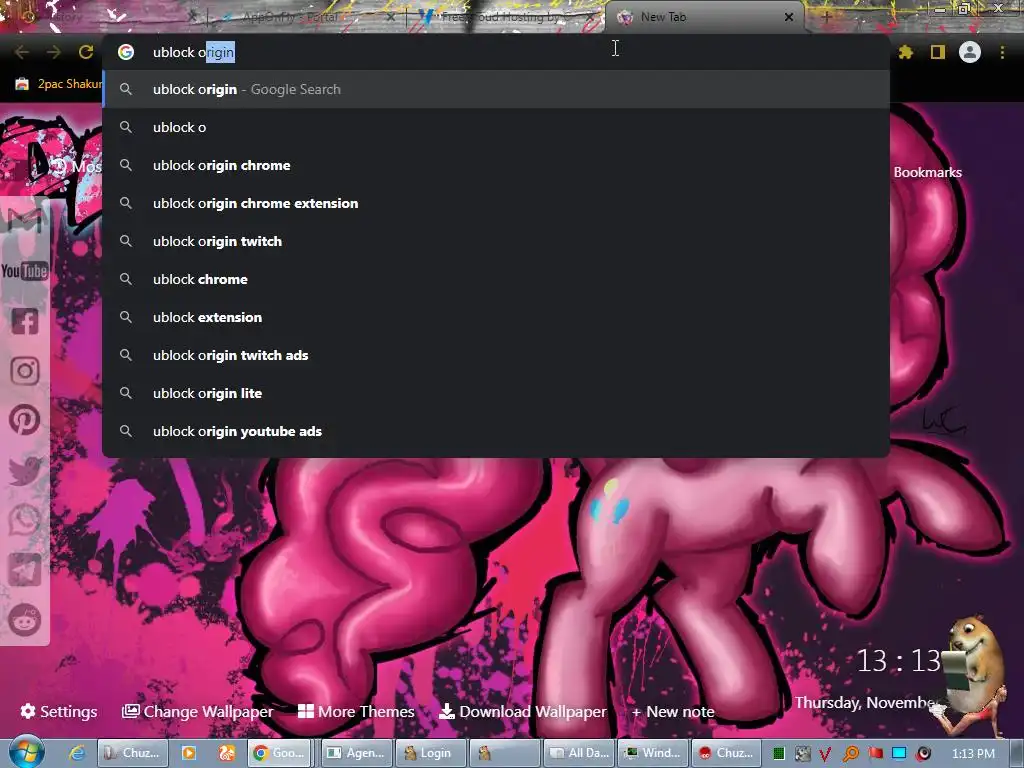Viewport: 1024px width, 768px height.
Task: Click the back navigation arrow
Action: pyautogui.click(x=22, y=52)
